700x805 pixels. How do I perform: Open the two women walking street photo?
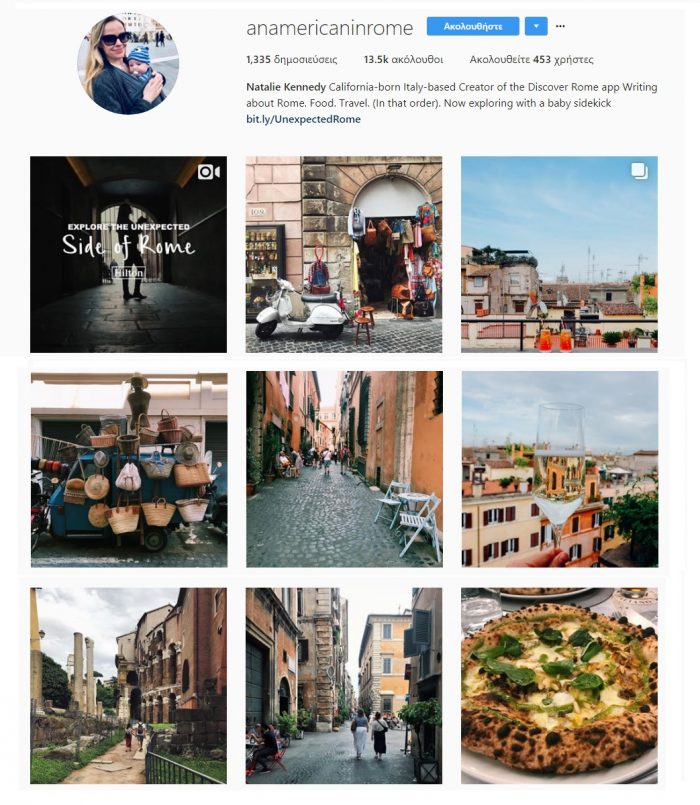[x=344, y=685]
